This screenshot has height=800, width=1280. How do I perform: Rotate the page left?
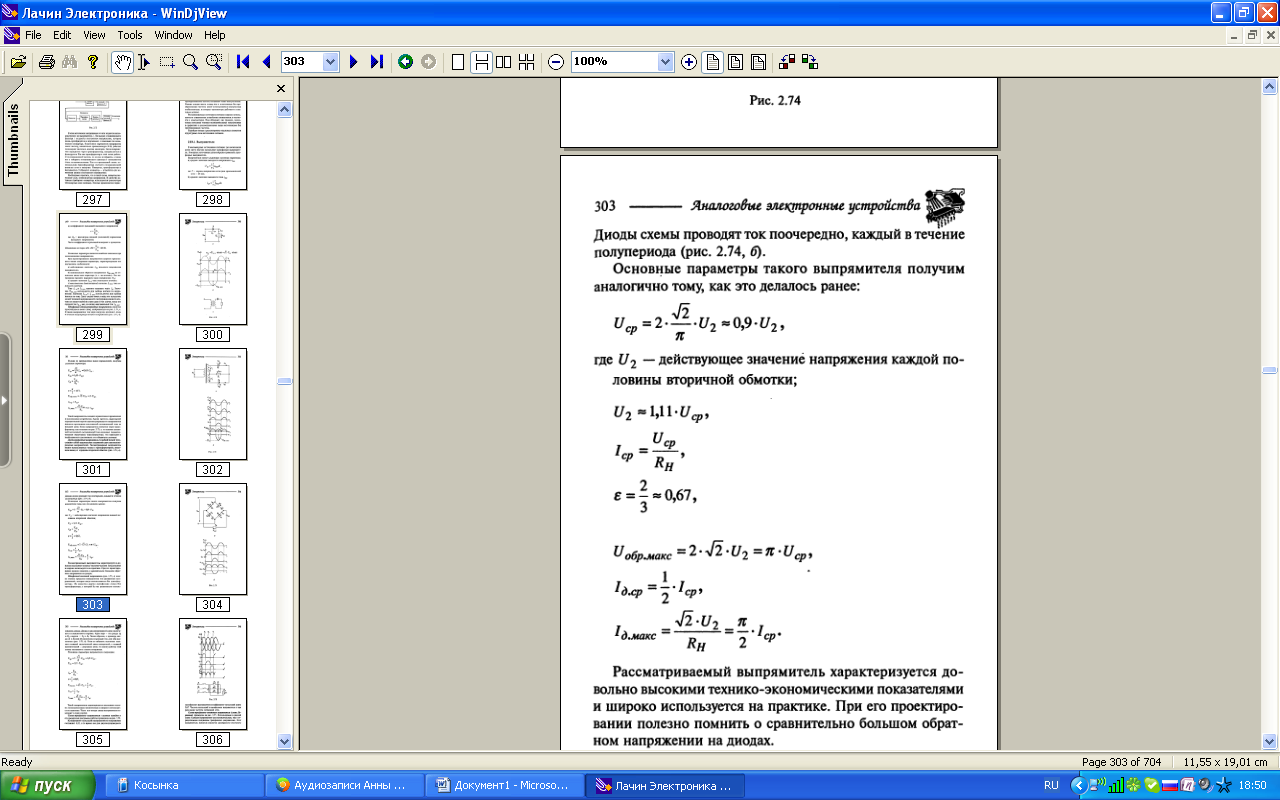click(x=787, y=62)
